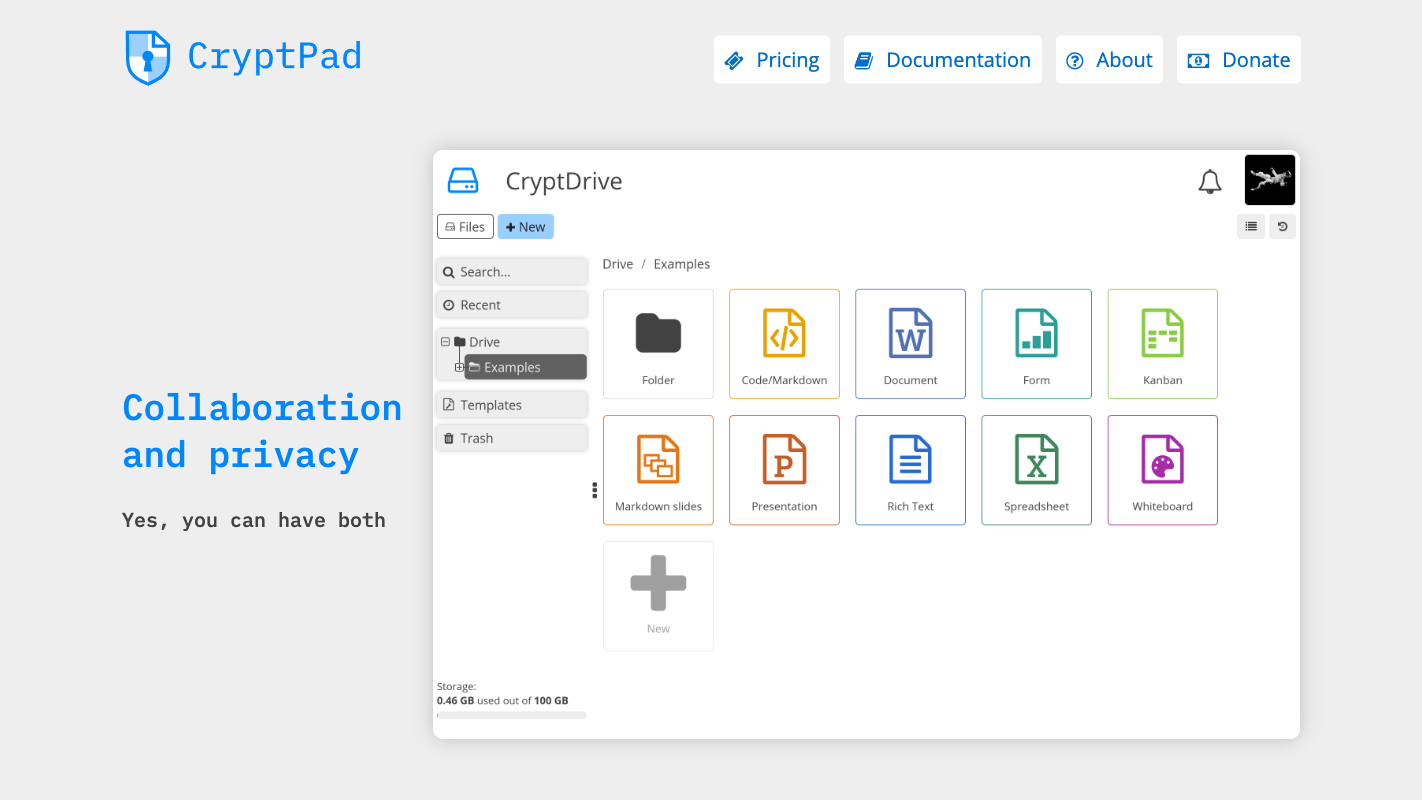This screenshot has width=1422, height=800.
Task: Select the Folder item
Action: coord(658,344)
